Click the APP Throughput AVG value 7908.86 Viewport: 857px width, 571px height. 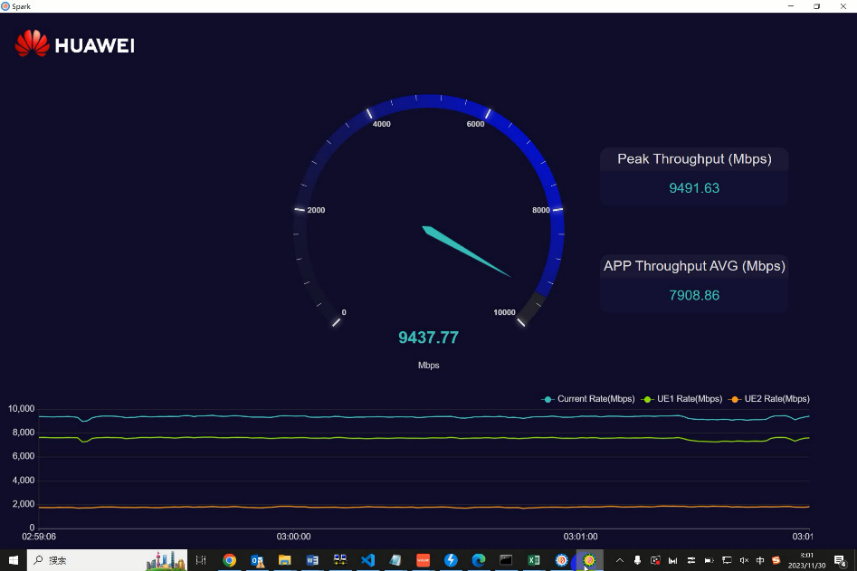point(694,295)
